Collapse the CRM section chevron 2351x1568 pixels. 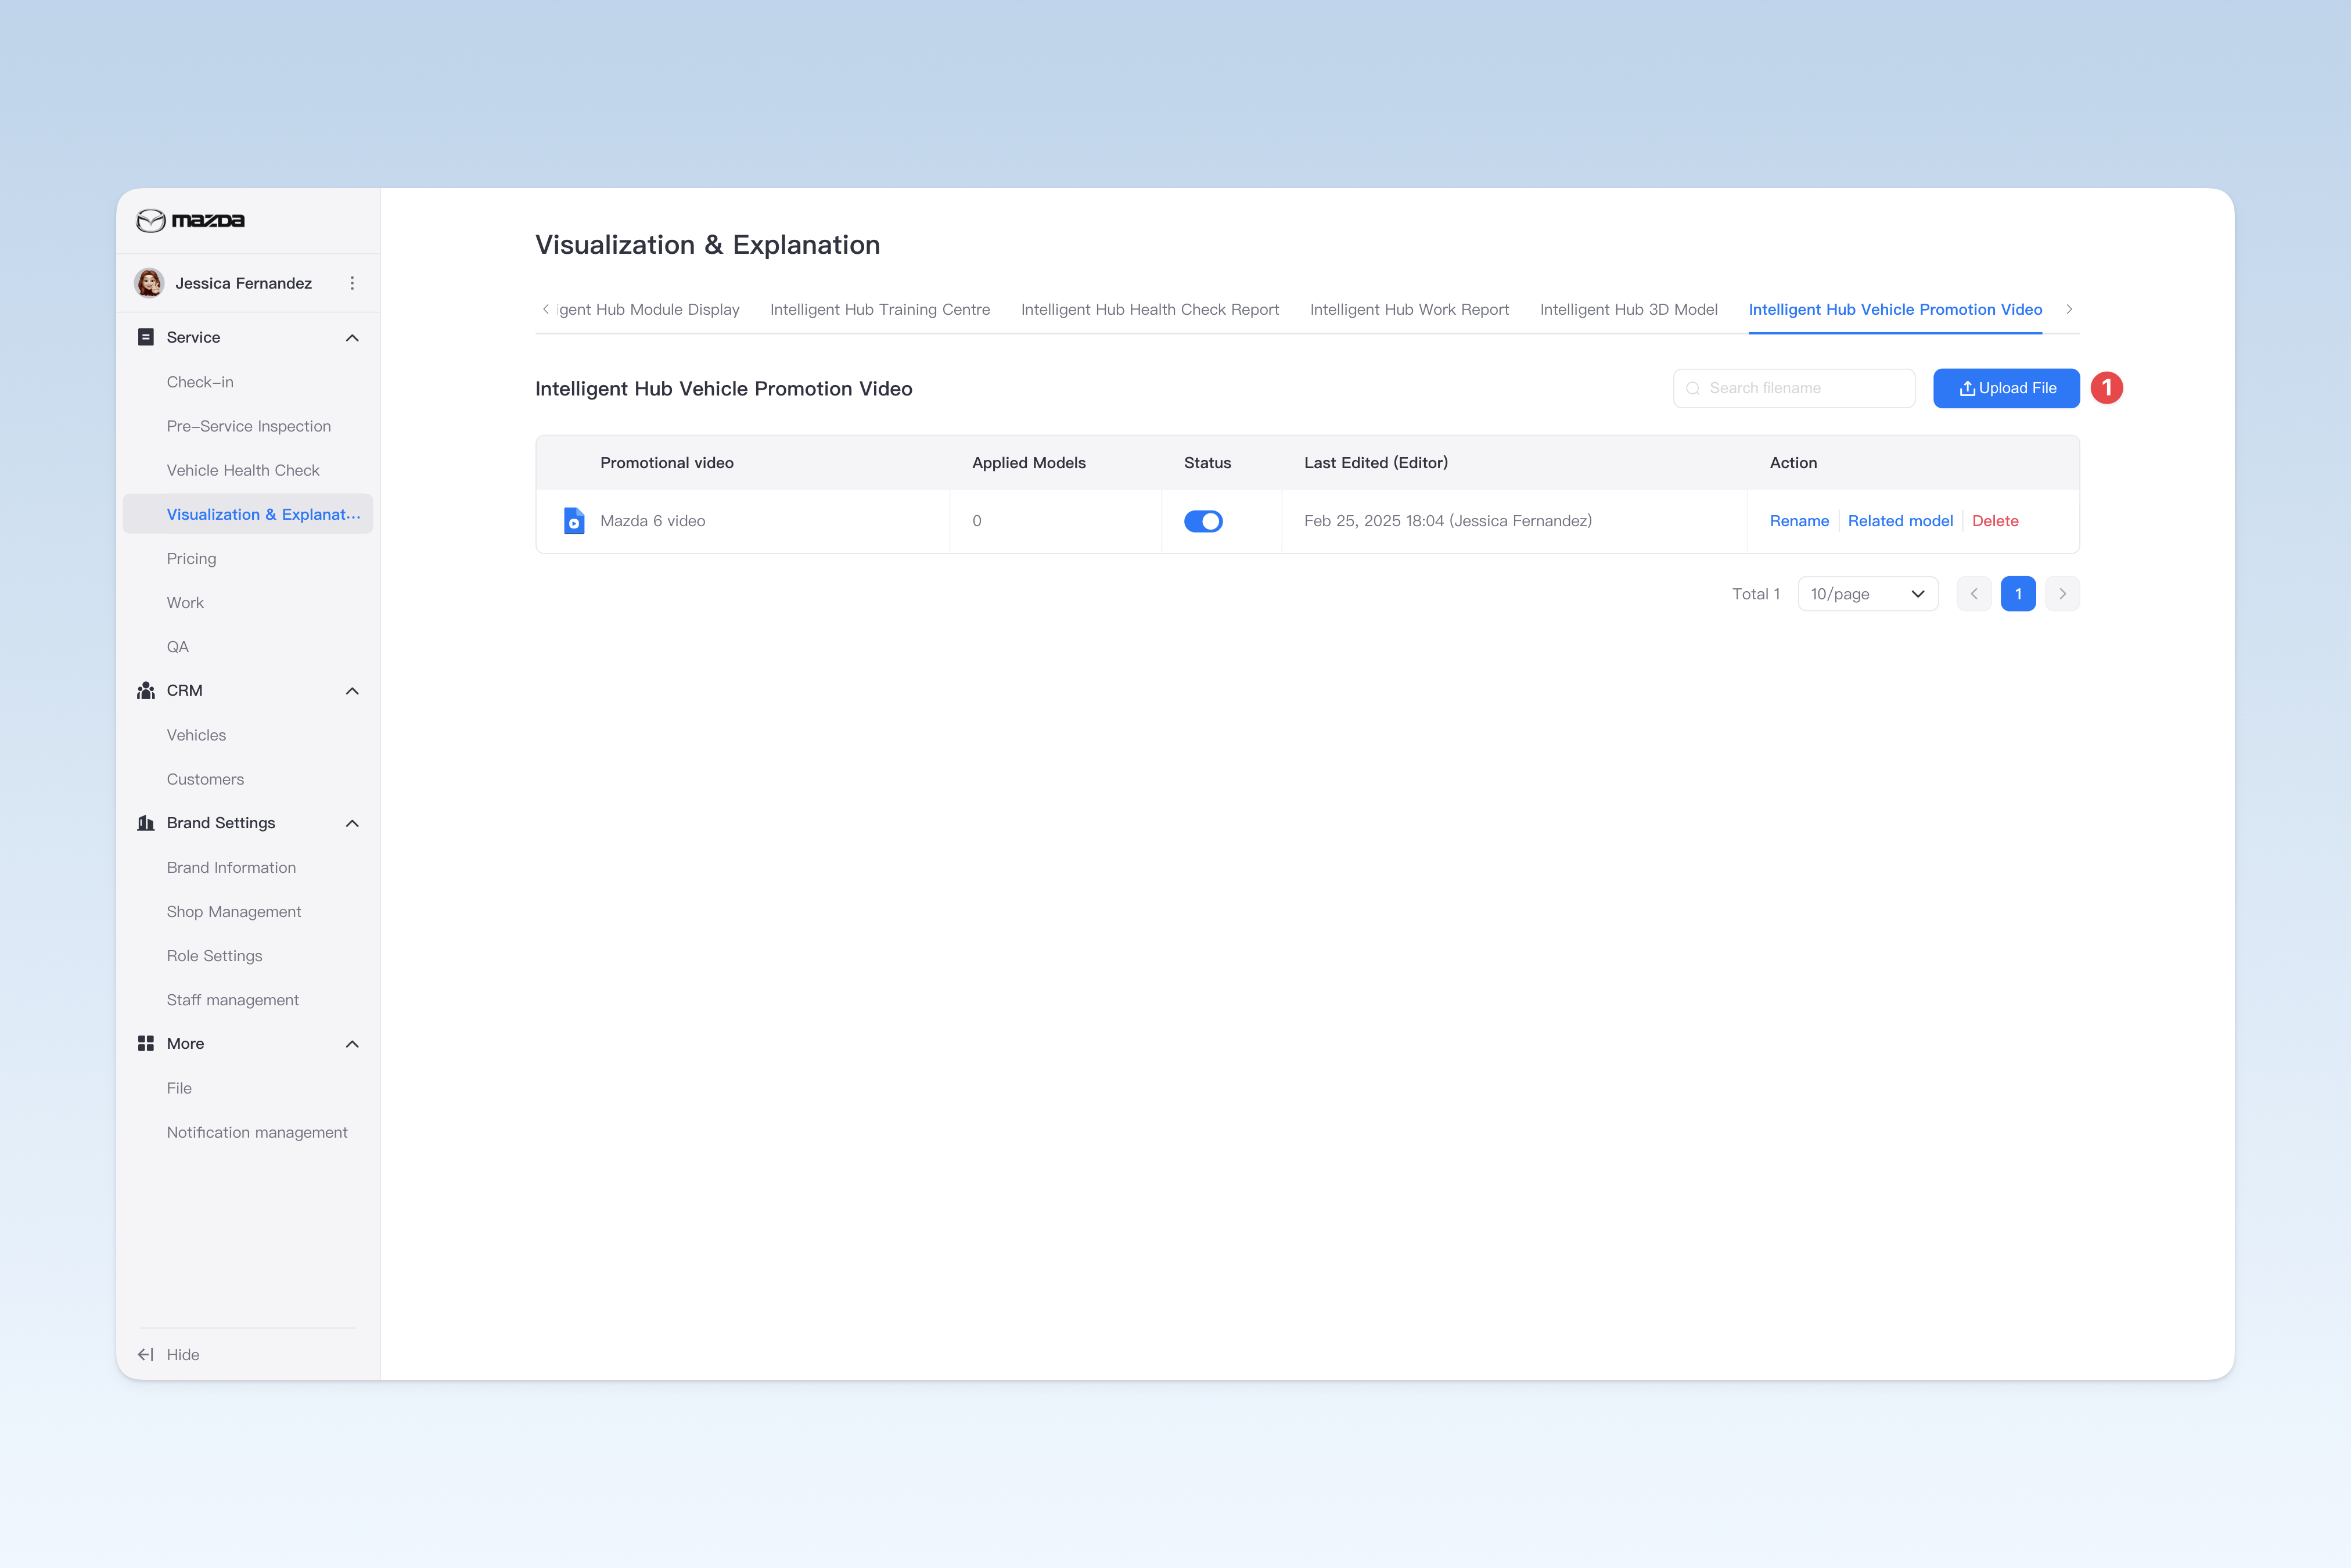pos(352,691)
